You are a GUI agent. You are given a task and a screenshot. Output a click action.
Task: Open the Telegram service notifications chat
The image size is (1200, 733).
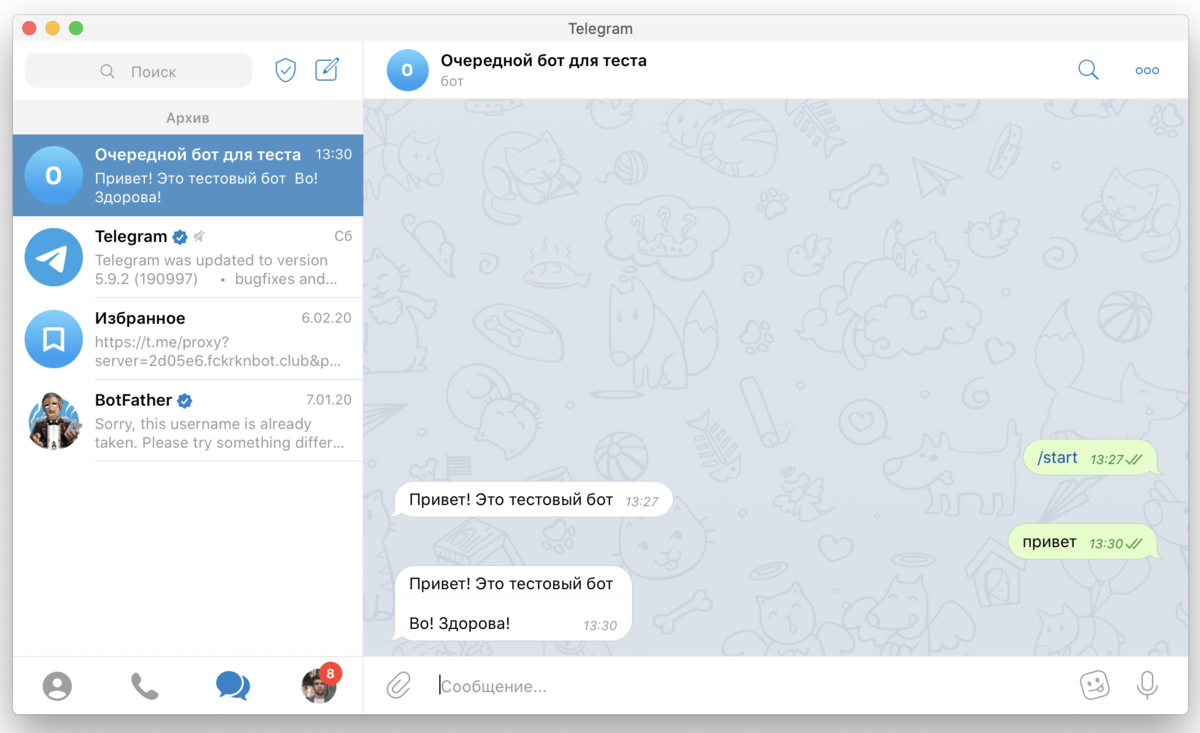(188, 258)
